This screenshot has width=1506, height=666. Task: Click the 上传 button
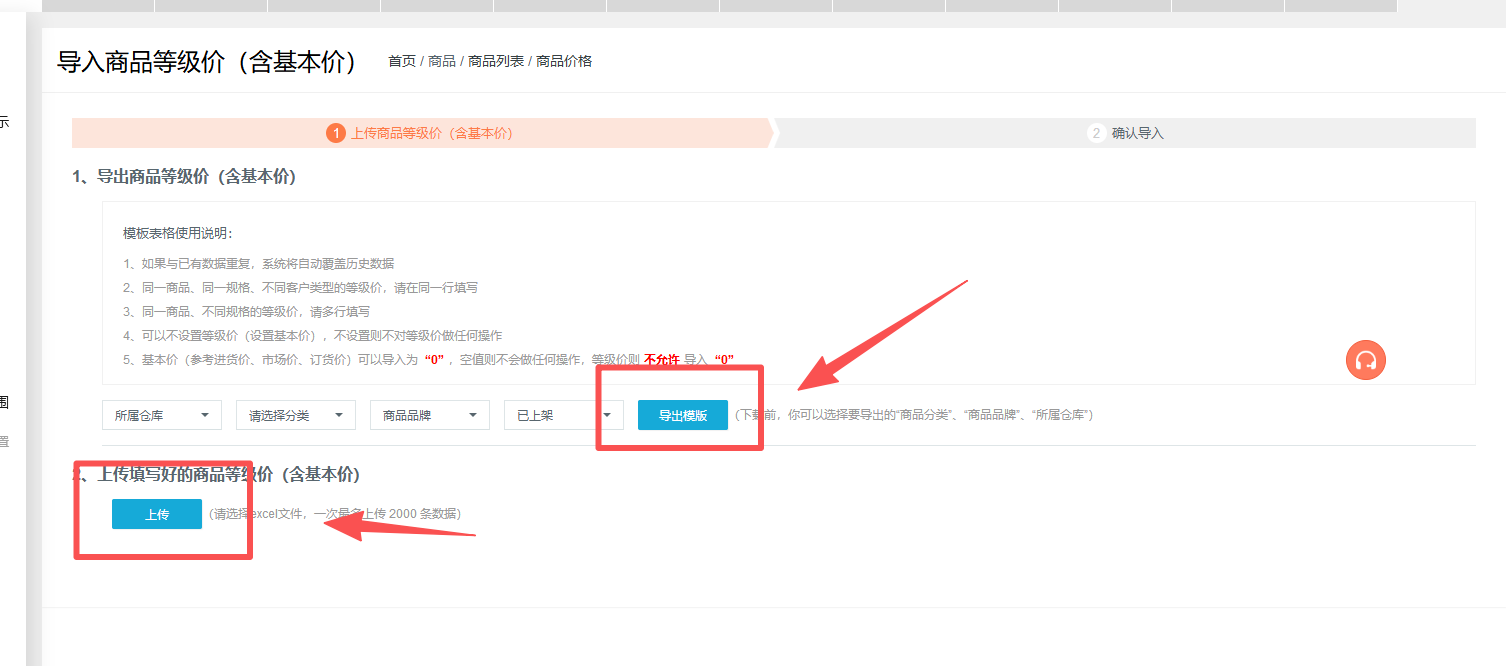click(157, 514)
